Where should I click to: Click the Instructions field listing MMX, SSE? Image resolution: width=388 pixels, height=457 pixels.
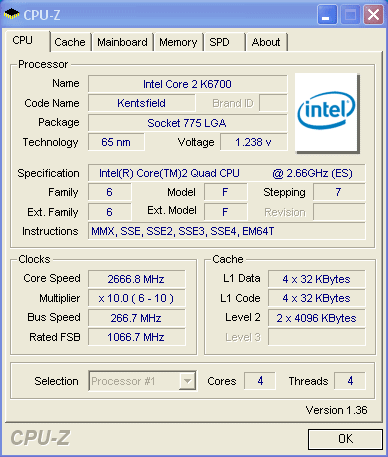(x=226, y=231)
